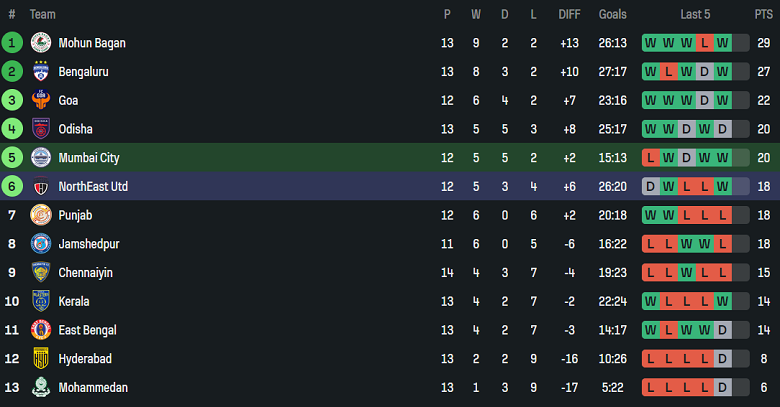
Task: Click the Jamshedpur team crest
Action: pyautogui.click(x=41, y=244)
